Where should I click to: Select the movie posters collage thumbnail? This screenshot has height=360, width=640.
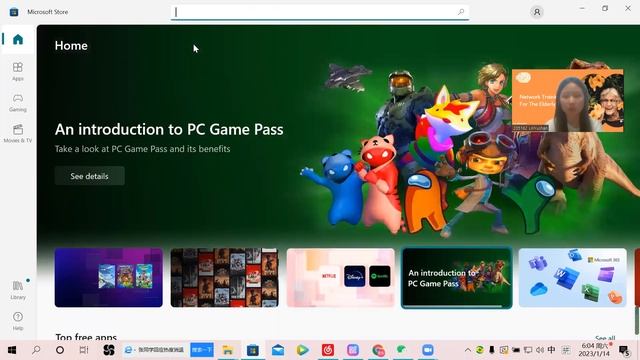coord(224,278)
